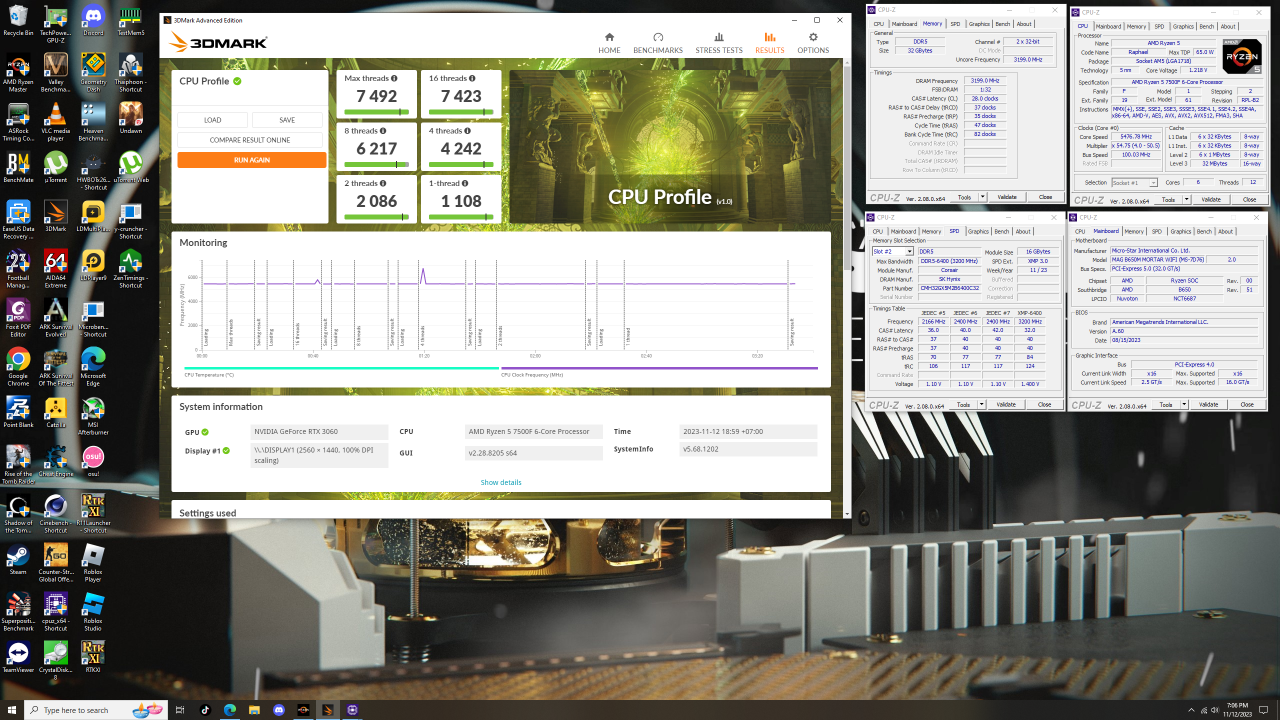Launch MSI Afterburner from the desktop
This screenshot has height=720, width=1280.
tap(93, 414)
